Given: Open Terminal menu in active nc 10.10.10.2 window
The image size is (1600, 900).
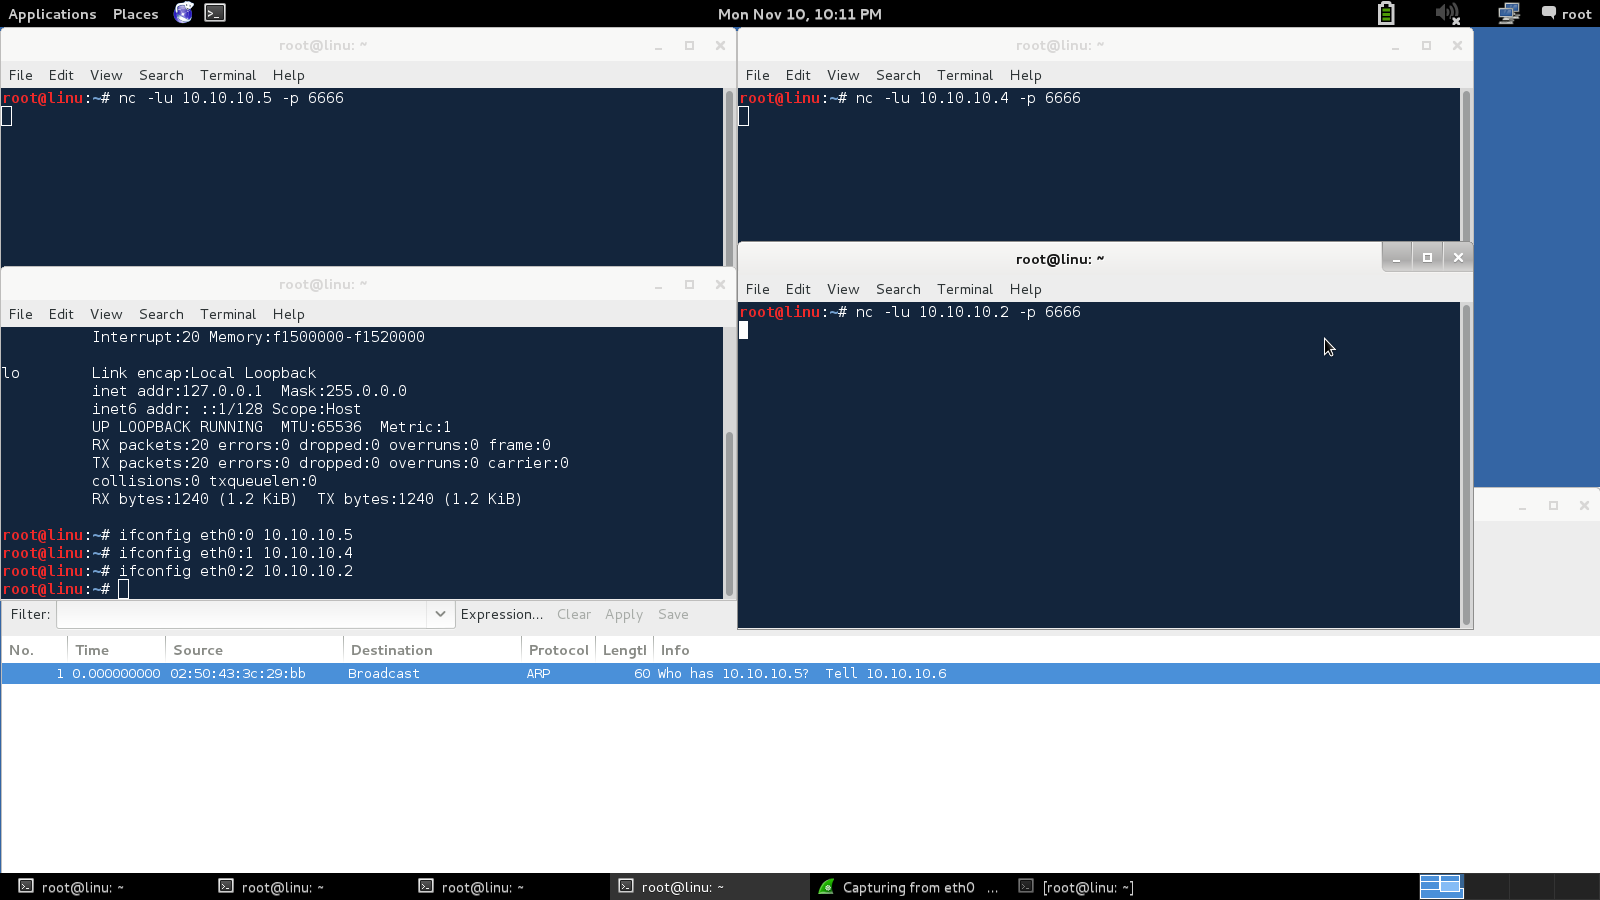Looking at the screenshot, I should point(964,289).
